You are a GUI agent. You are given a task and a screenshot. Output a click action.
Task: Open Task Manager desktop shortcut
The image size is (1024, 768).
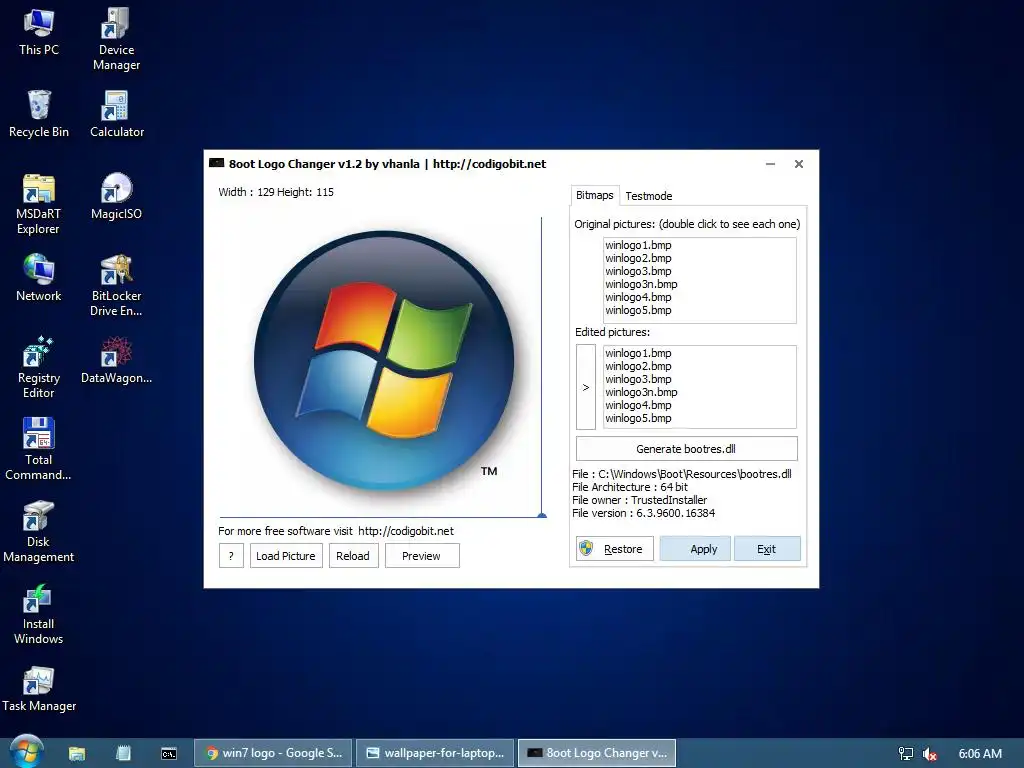(x=39, y=690)
